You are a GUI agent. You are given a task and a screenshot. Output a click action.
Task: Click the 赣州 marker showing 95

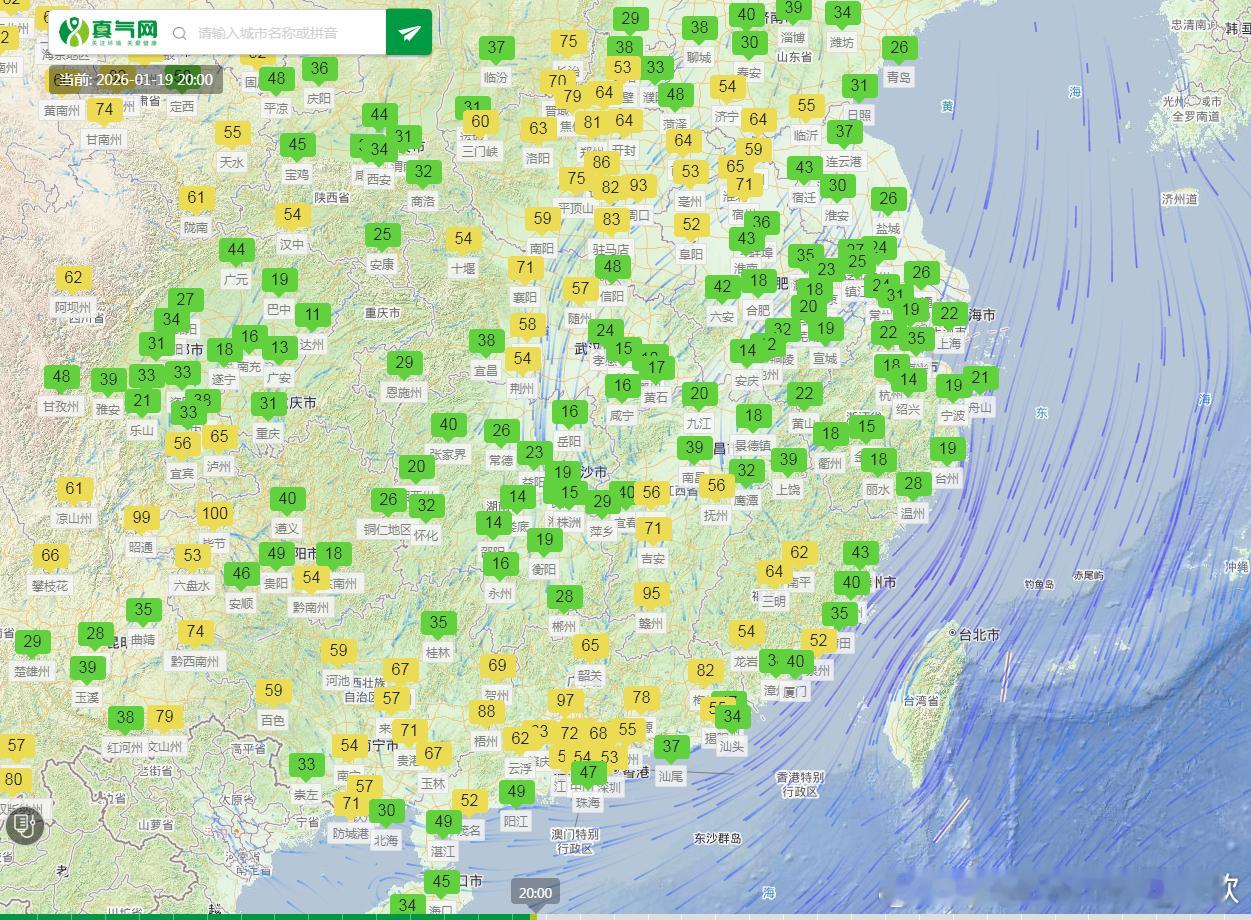[651, 595]
